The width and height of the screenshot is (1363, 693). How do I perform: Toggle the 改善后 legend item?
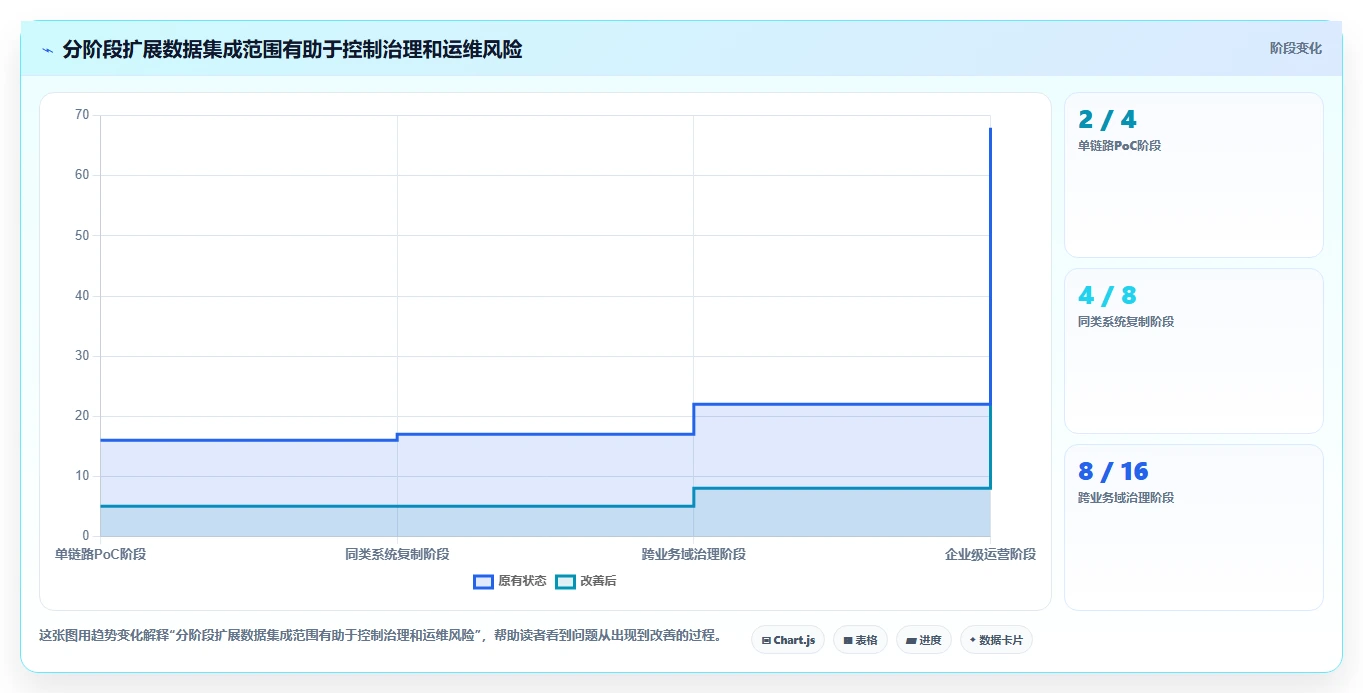[x=586, y=581]
